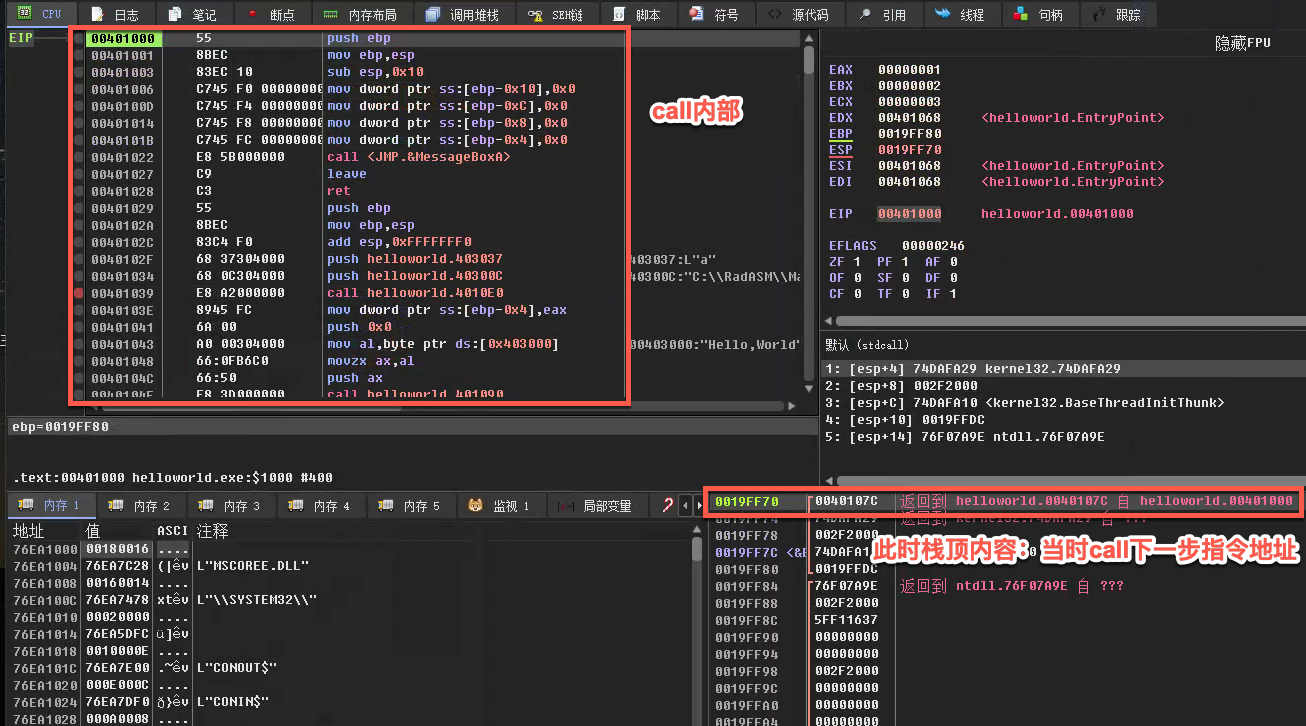Select the 内存 4 dump tab
The height and width of the screenshot is (726, 1306).
[x=320, y=506]
